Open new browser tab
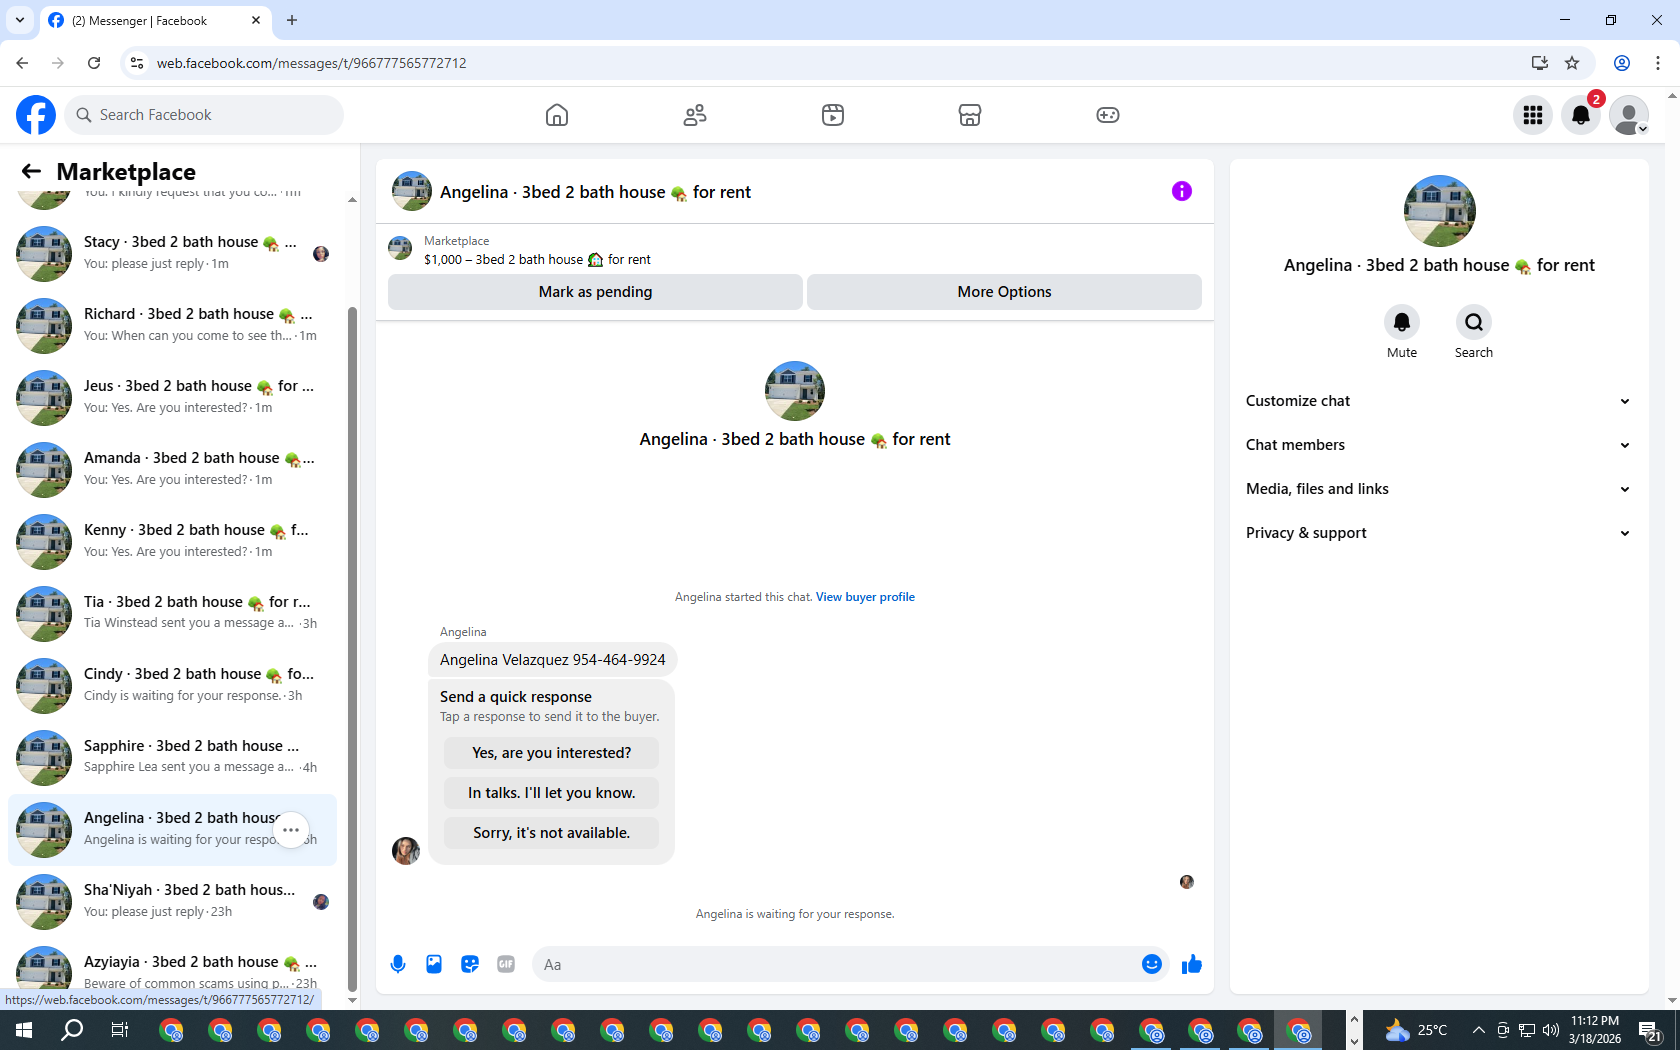The height and width of the screenshot is (1050, 1680). (x=292, y=20)
